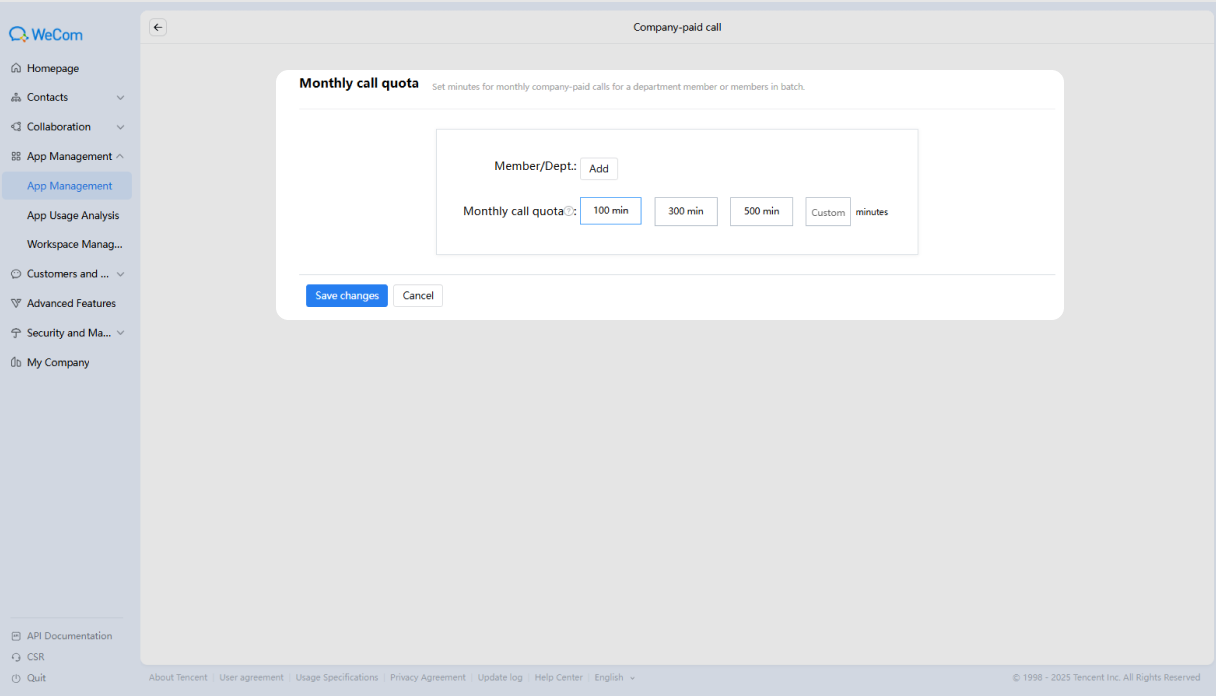Image resolution: width=1216 pixels, height=698 pixels.
Task: Expand the Contacts menu chevron
Action: pyautogui.click(x=120, y=98)
